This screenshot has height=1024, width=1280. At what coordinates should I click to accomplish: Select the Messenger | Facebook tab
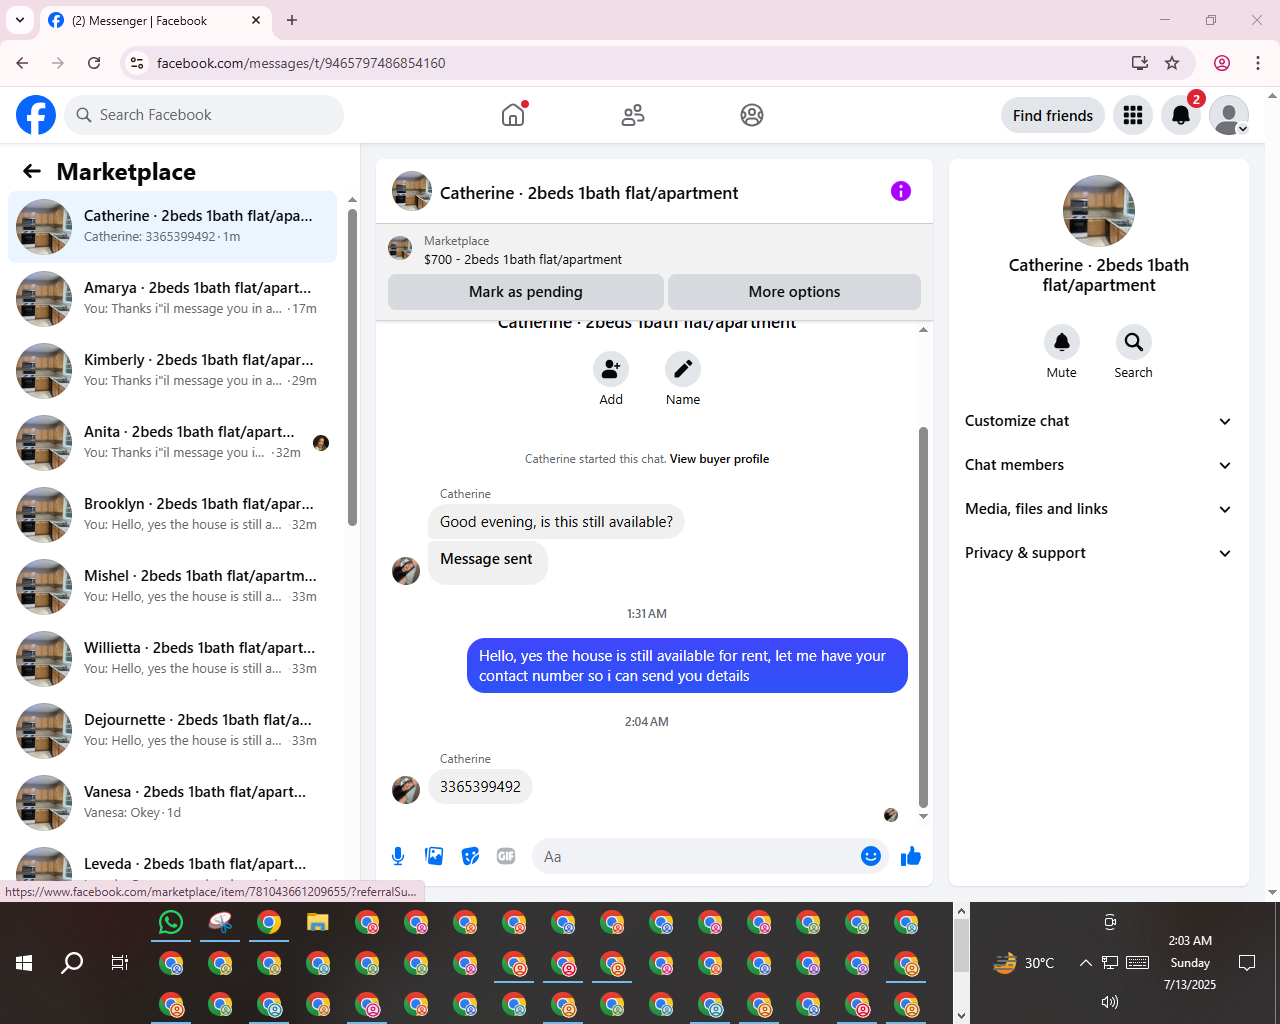click(x=155, y=20)
